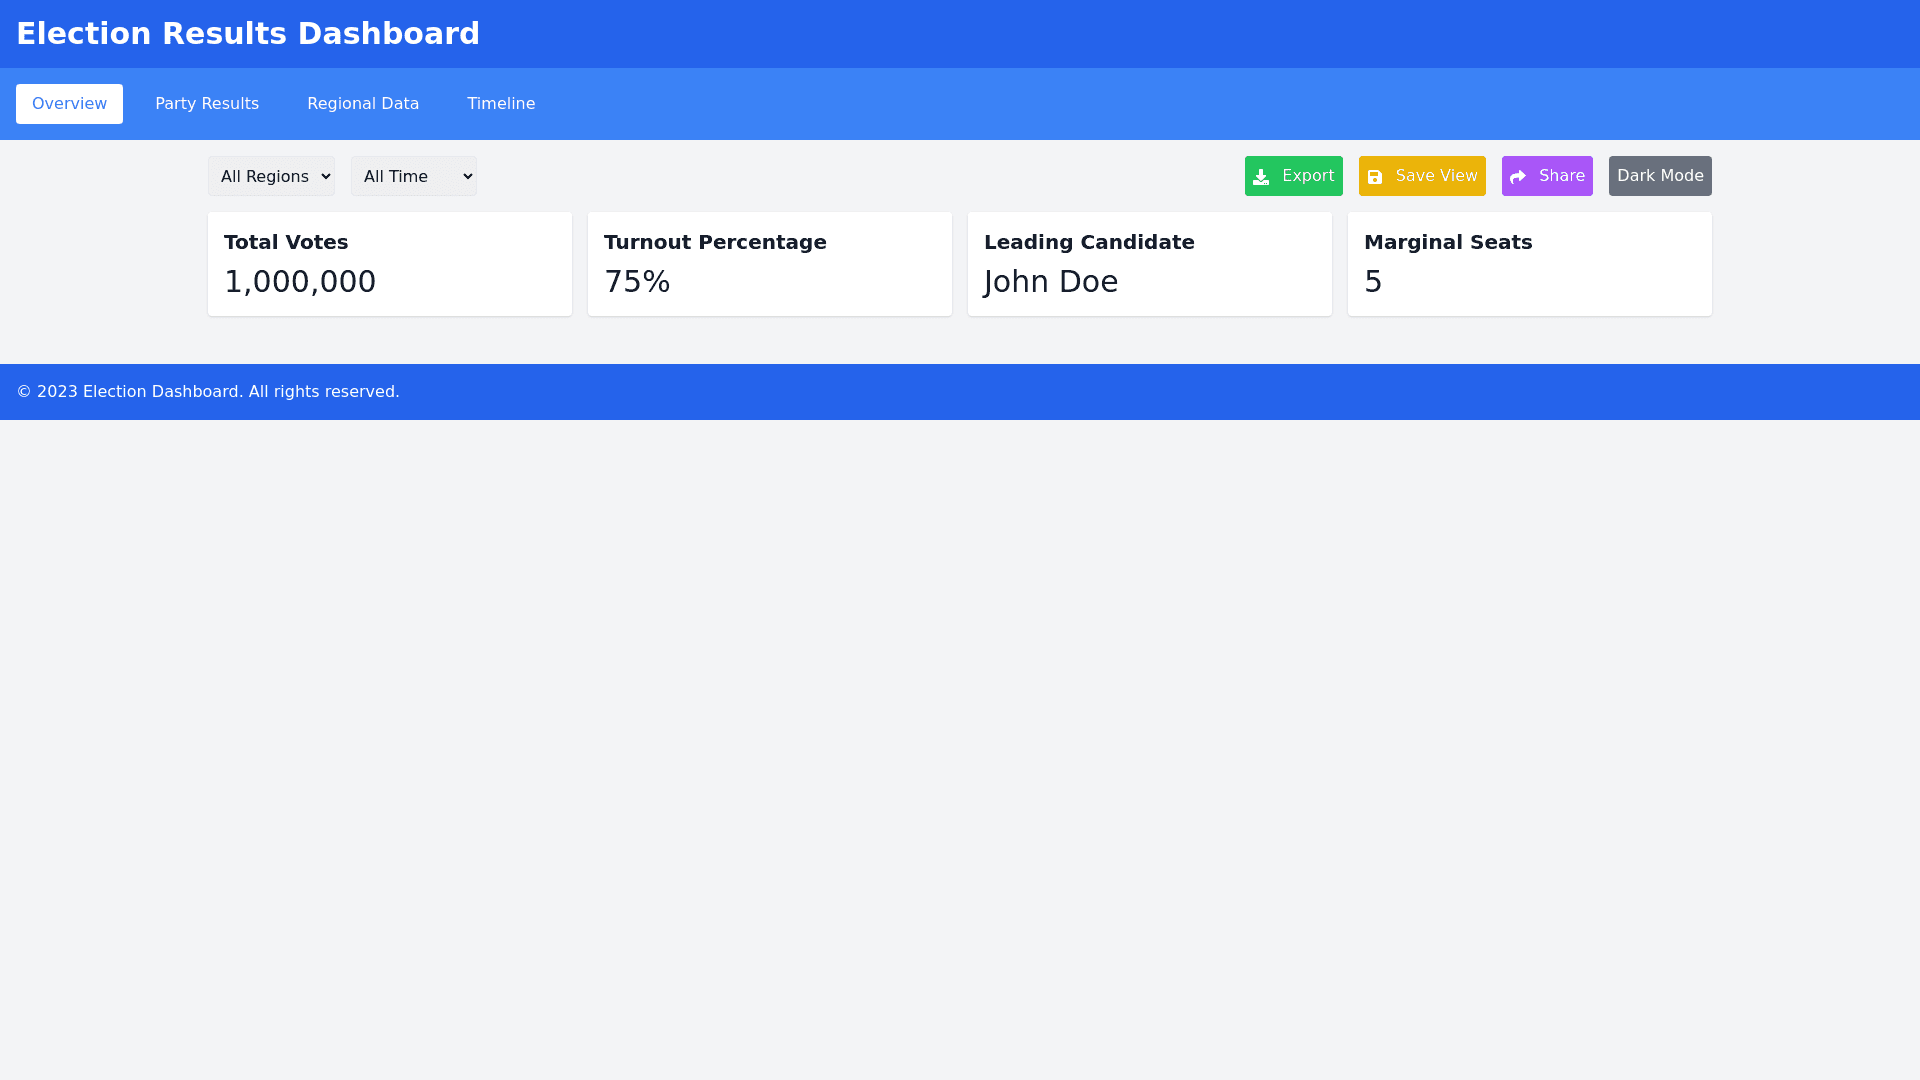Click the Turnout Percentage 75% value
The image size is (1920, 1080).
pos(637,281)
